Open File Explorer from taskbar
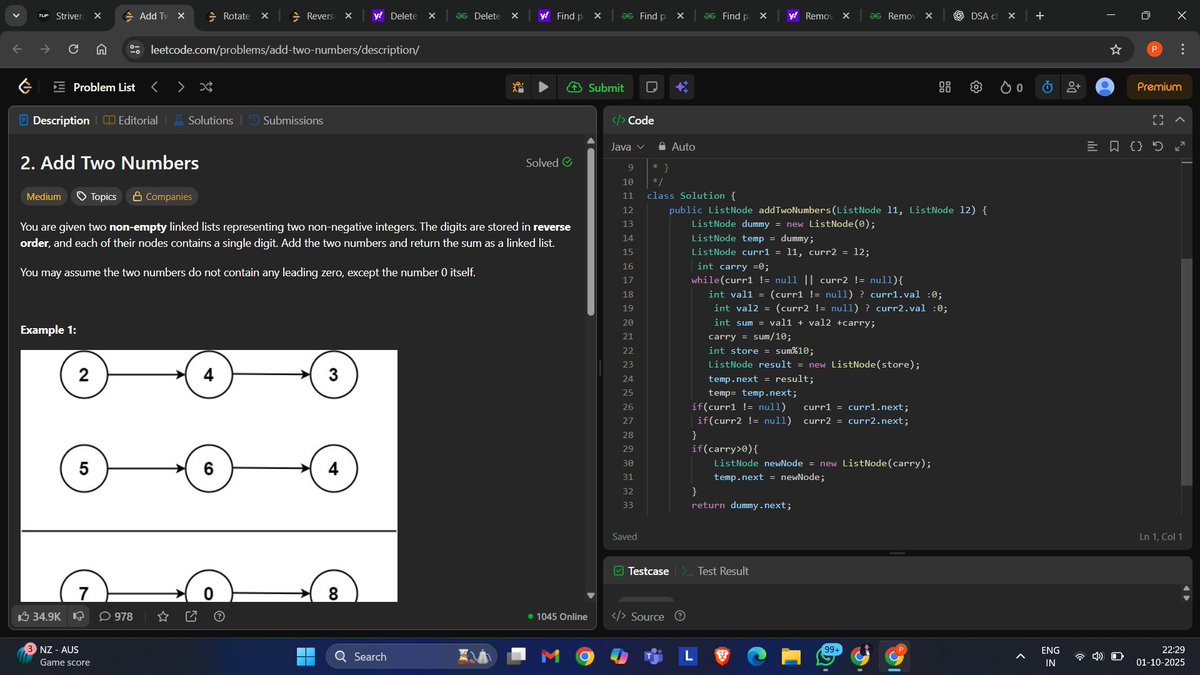Image resolution: width=1200 pixels, height=675 pixels. (x=792, y=656)
